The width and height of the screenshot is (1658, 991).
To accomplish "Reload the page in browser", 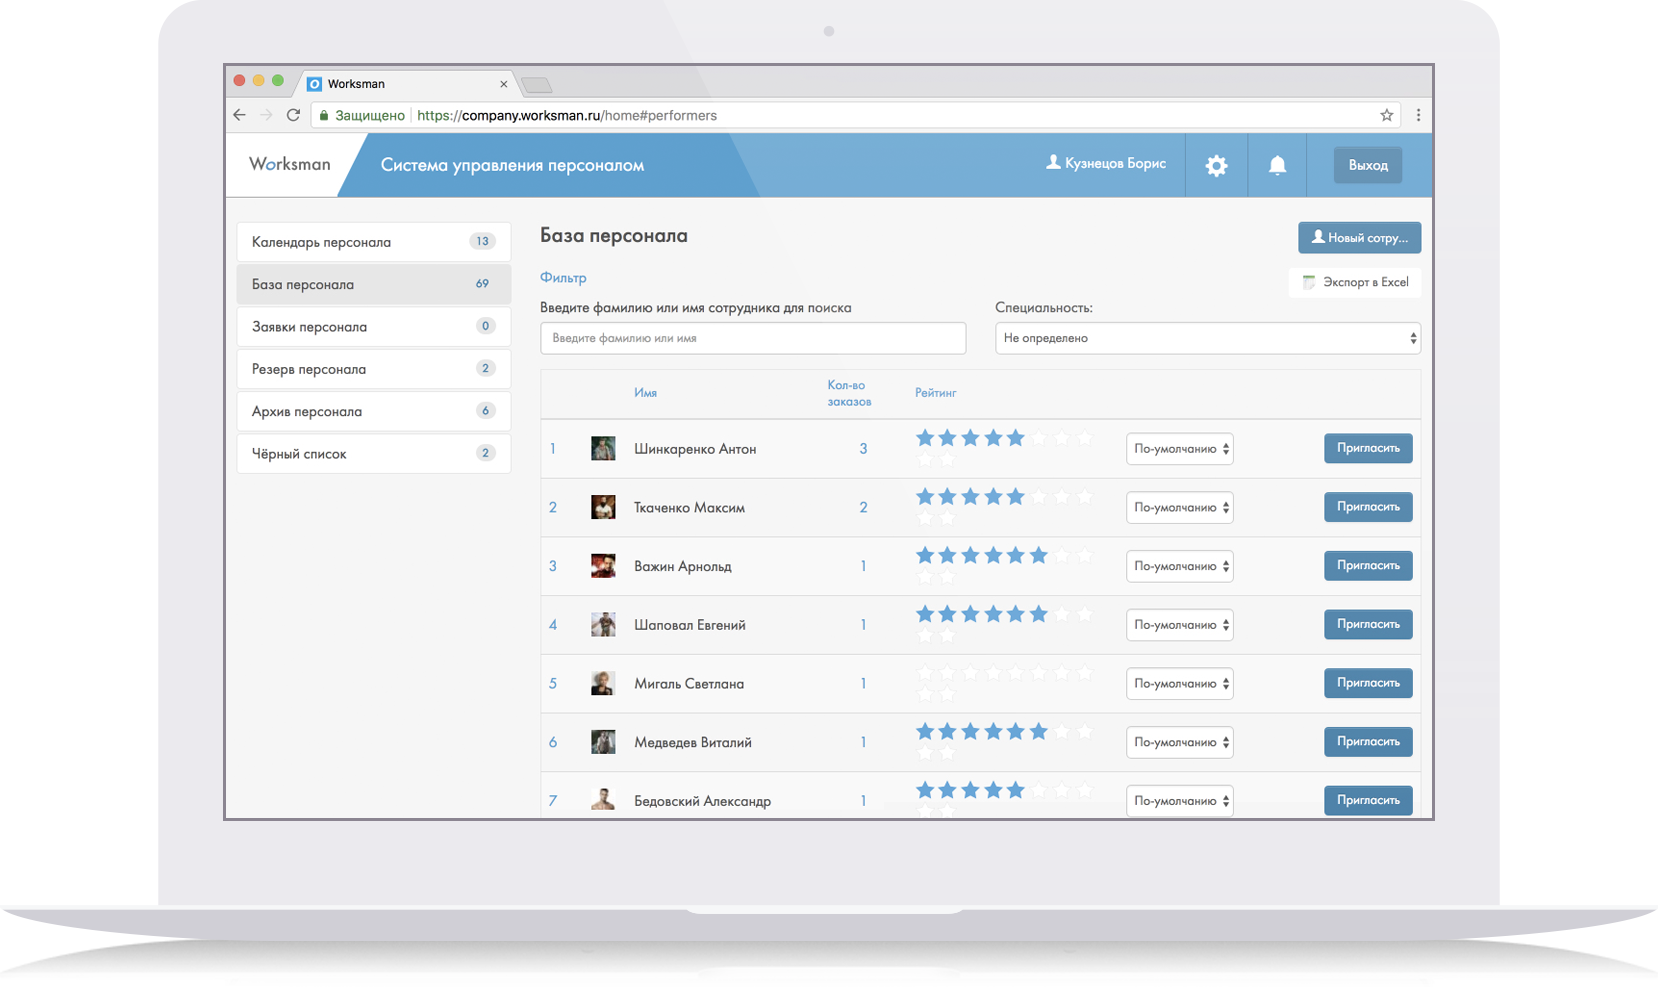I will point(293,115).
